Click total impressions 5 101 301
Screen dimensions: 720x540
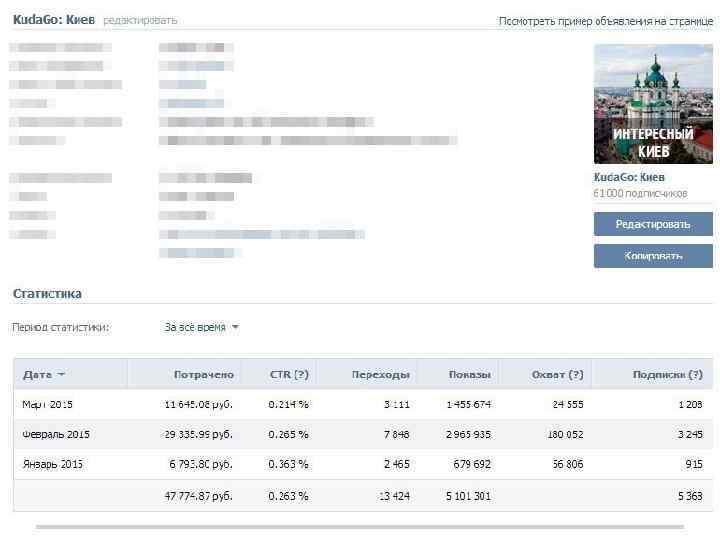(469, 496)
